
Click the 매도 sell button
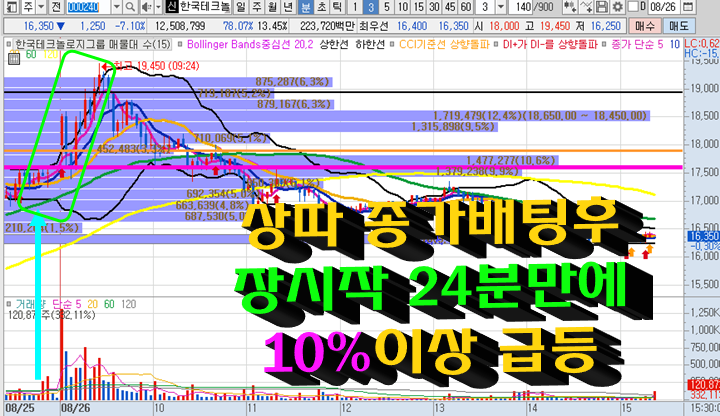(679, 26)
